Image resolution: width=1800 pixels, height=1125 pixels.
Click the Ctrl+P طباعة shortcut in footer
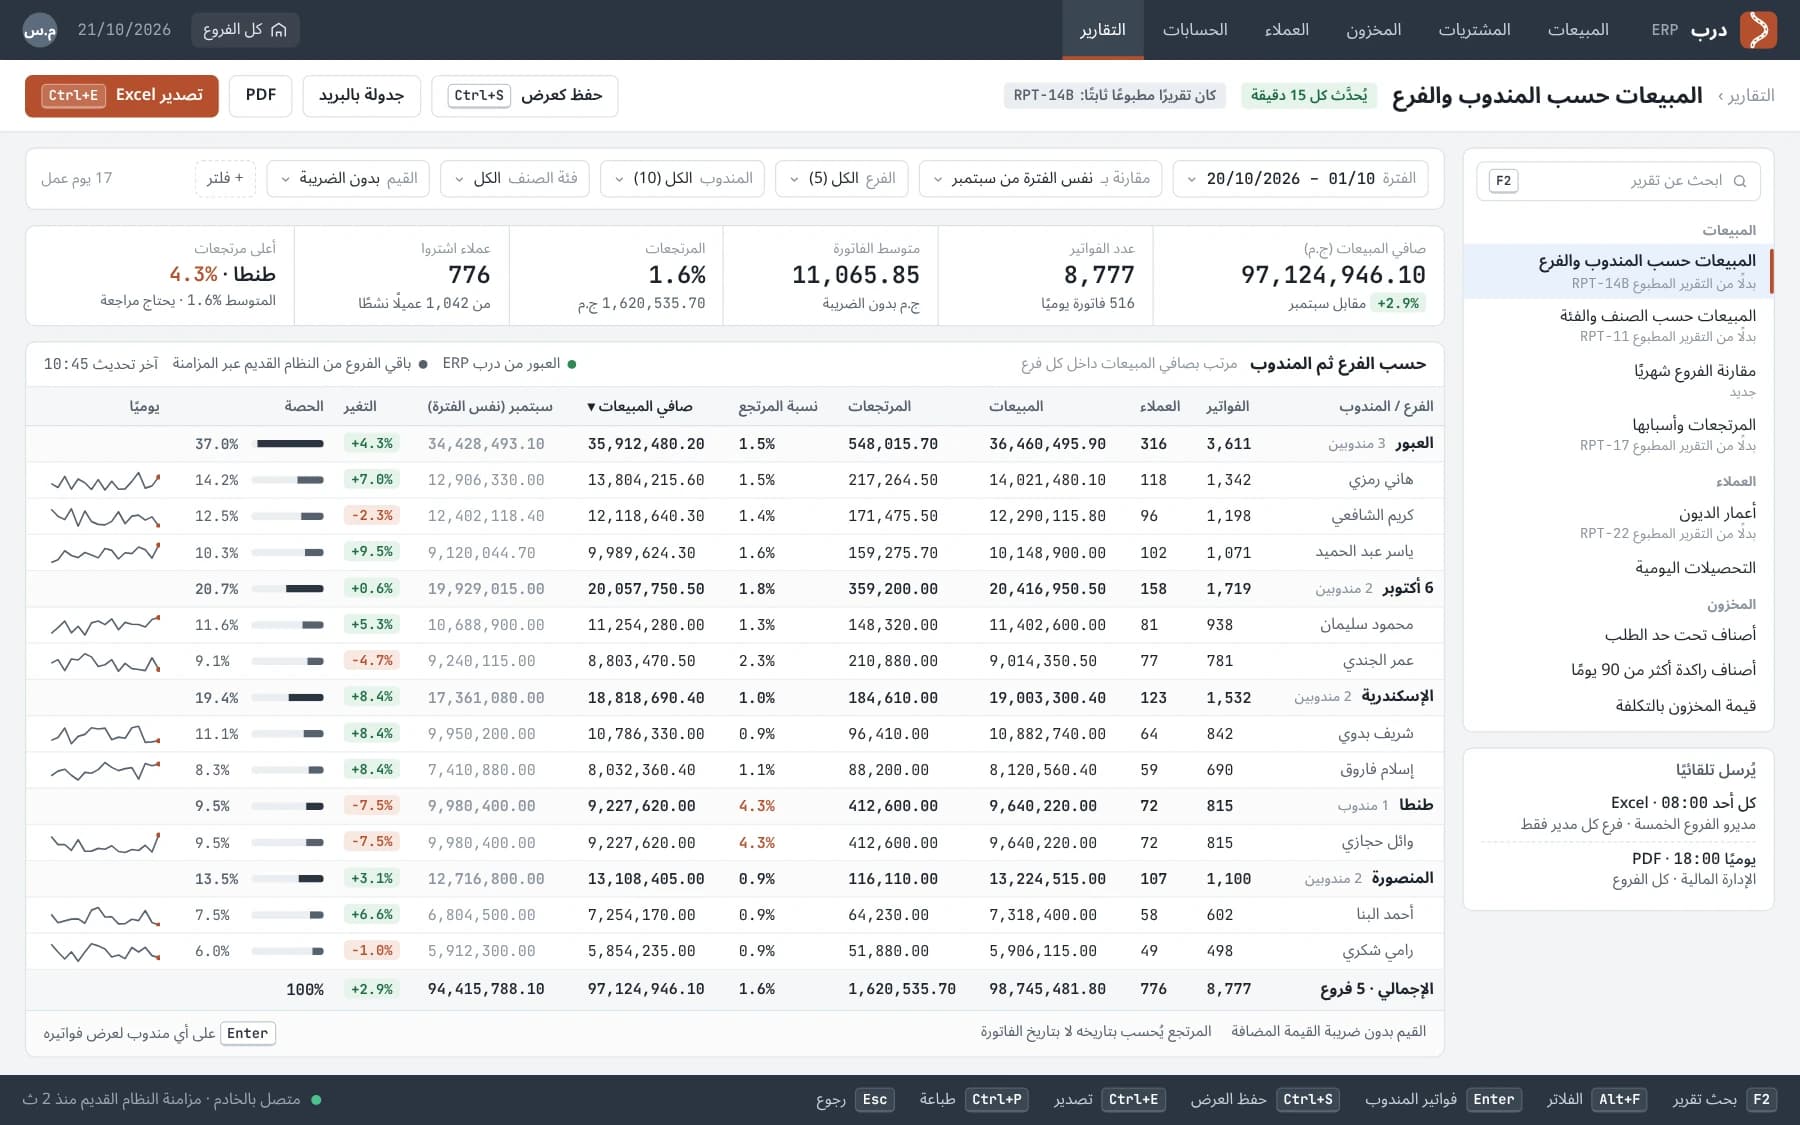pos(974,1100)
